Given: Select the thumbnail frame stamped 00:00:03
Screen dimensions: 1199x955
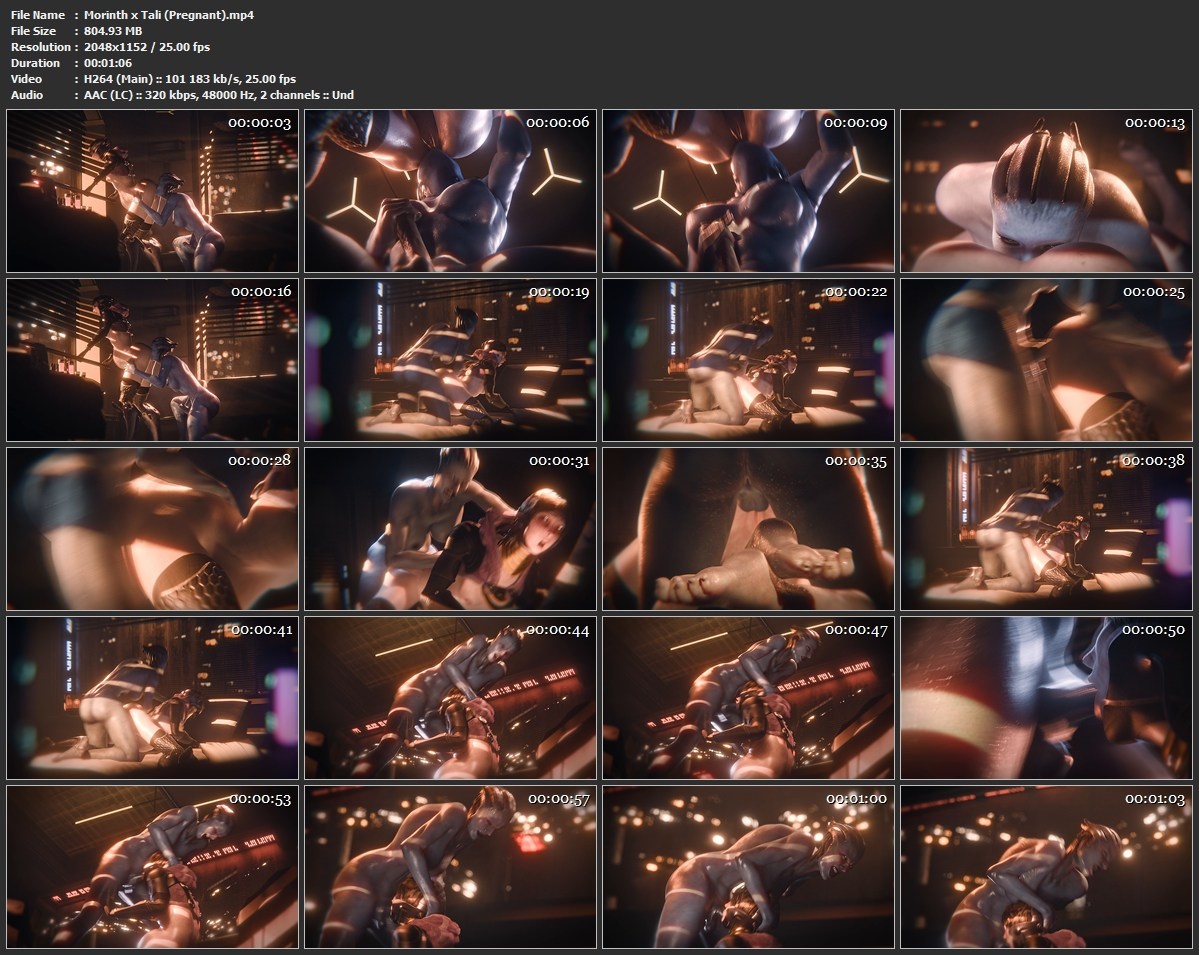Looking at the screenshot, I should coord(152,190).
